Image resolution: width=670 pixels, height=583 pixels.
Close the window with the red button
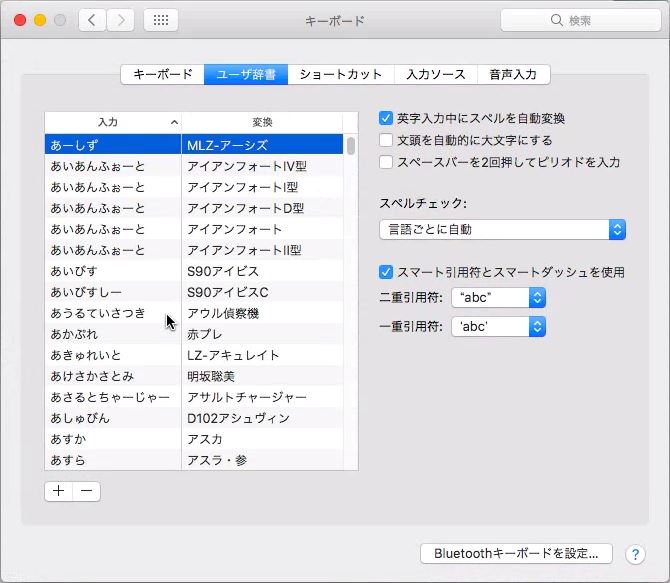click(x=20, y=20)
